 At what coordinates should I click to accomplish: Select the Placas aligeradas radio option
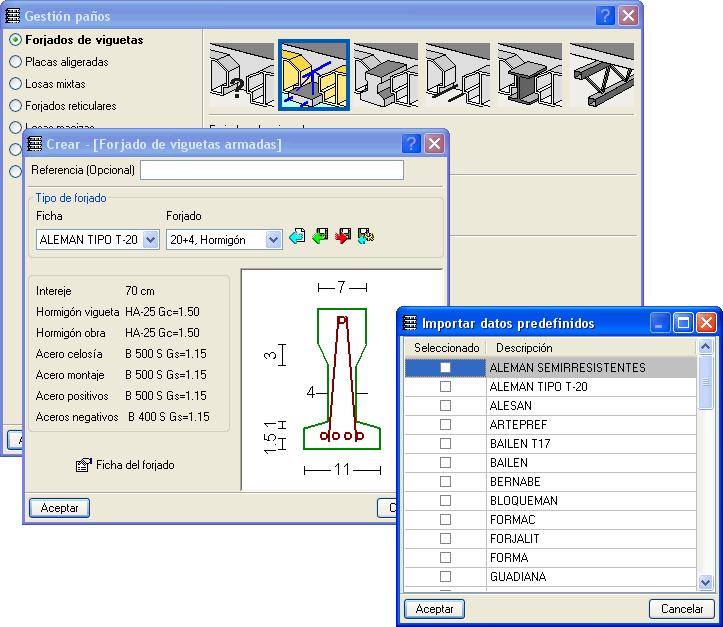tap(16, 62)
